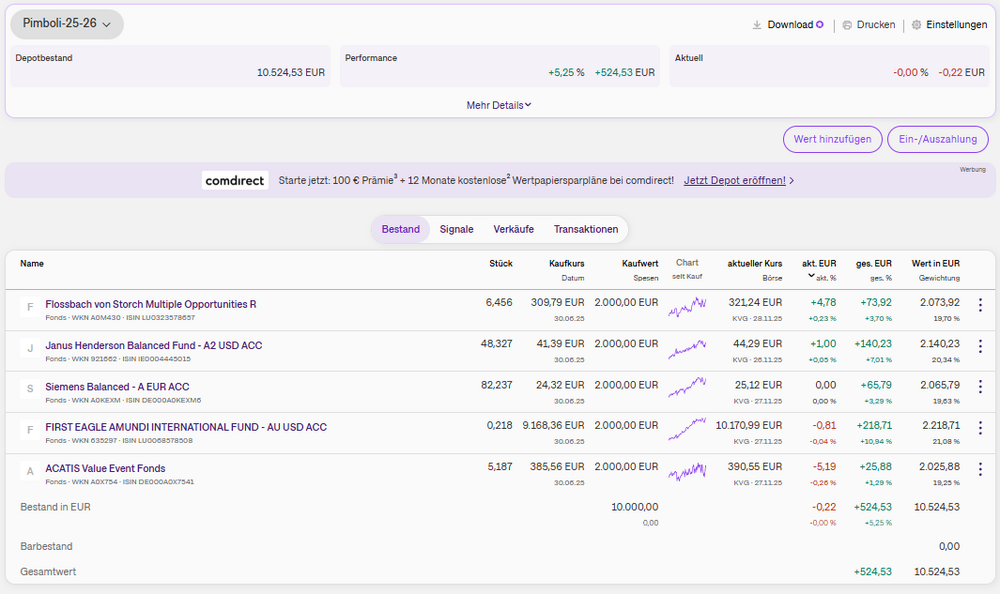Sort by akt. EUR column arrow

click(811, 277)
